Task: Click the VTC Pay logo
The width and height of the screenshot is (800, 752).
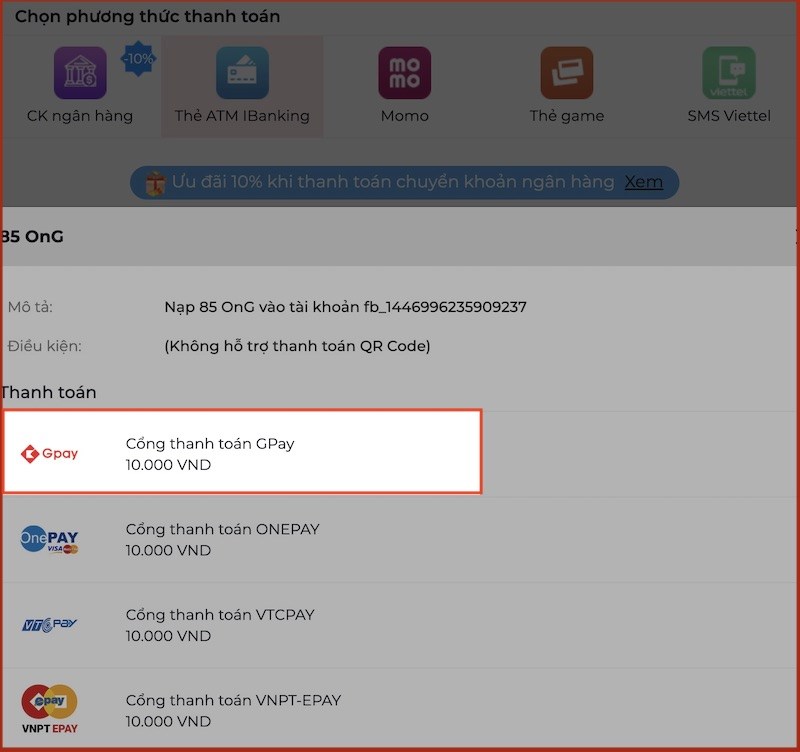Action: 49,625
